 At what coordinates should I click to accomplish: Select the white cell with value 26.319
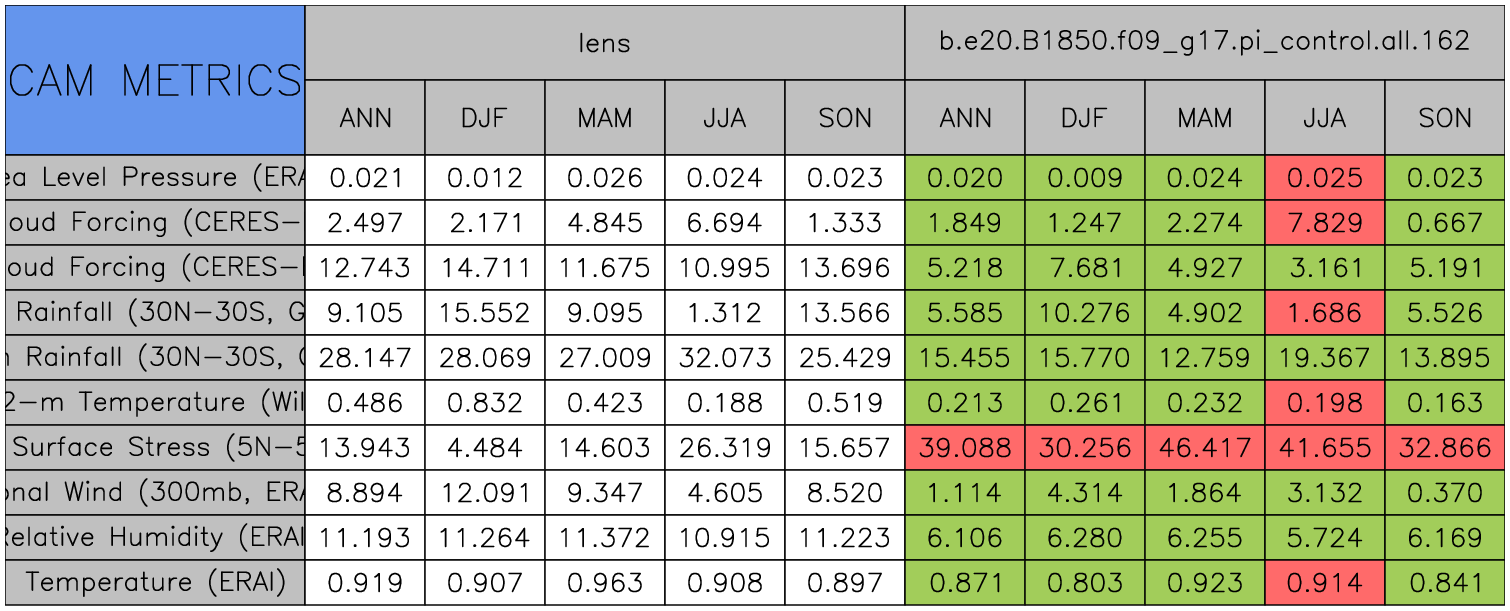click(x=724, y=447)
